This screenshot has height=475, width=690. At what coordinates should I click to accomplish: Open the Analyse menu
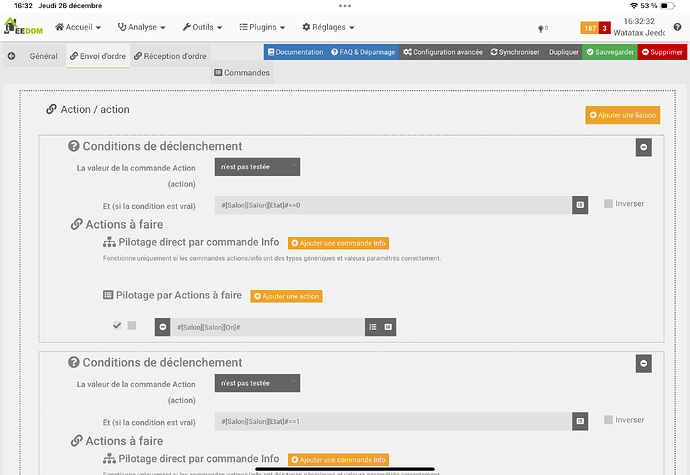coord(141,27)
